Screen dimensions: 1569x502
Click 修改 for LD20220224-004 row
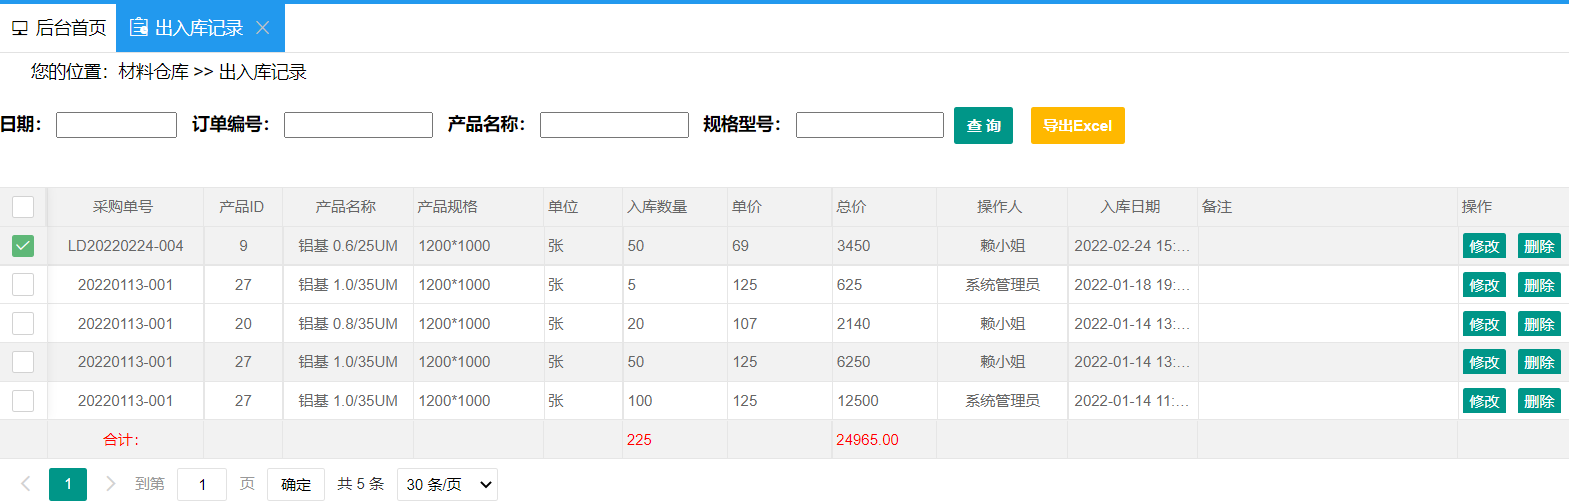click(x=1483, y=246)
